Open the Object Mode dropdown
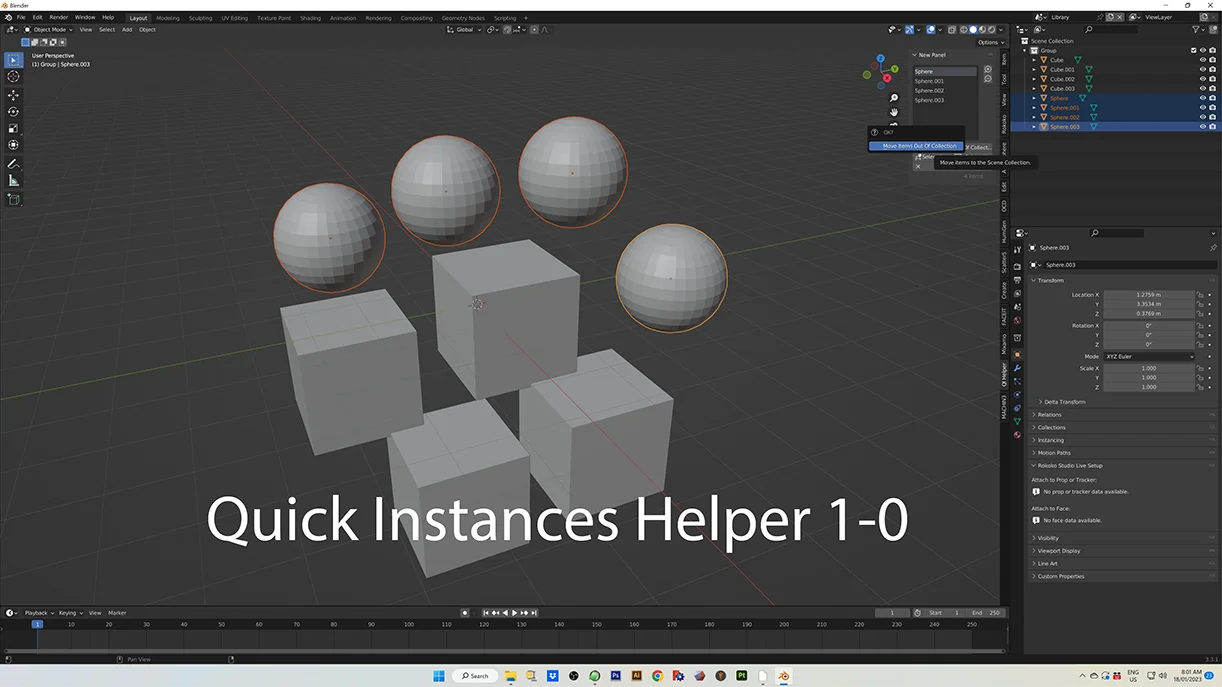1222x687 pixels. click(50, 30)
